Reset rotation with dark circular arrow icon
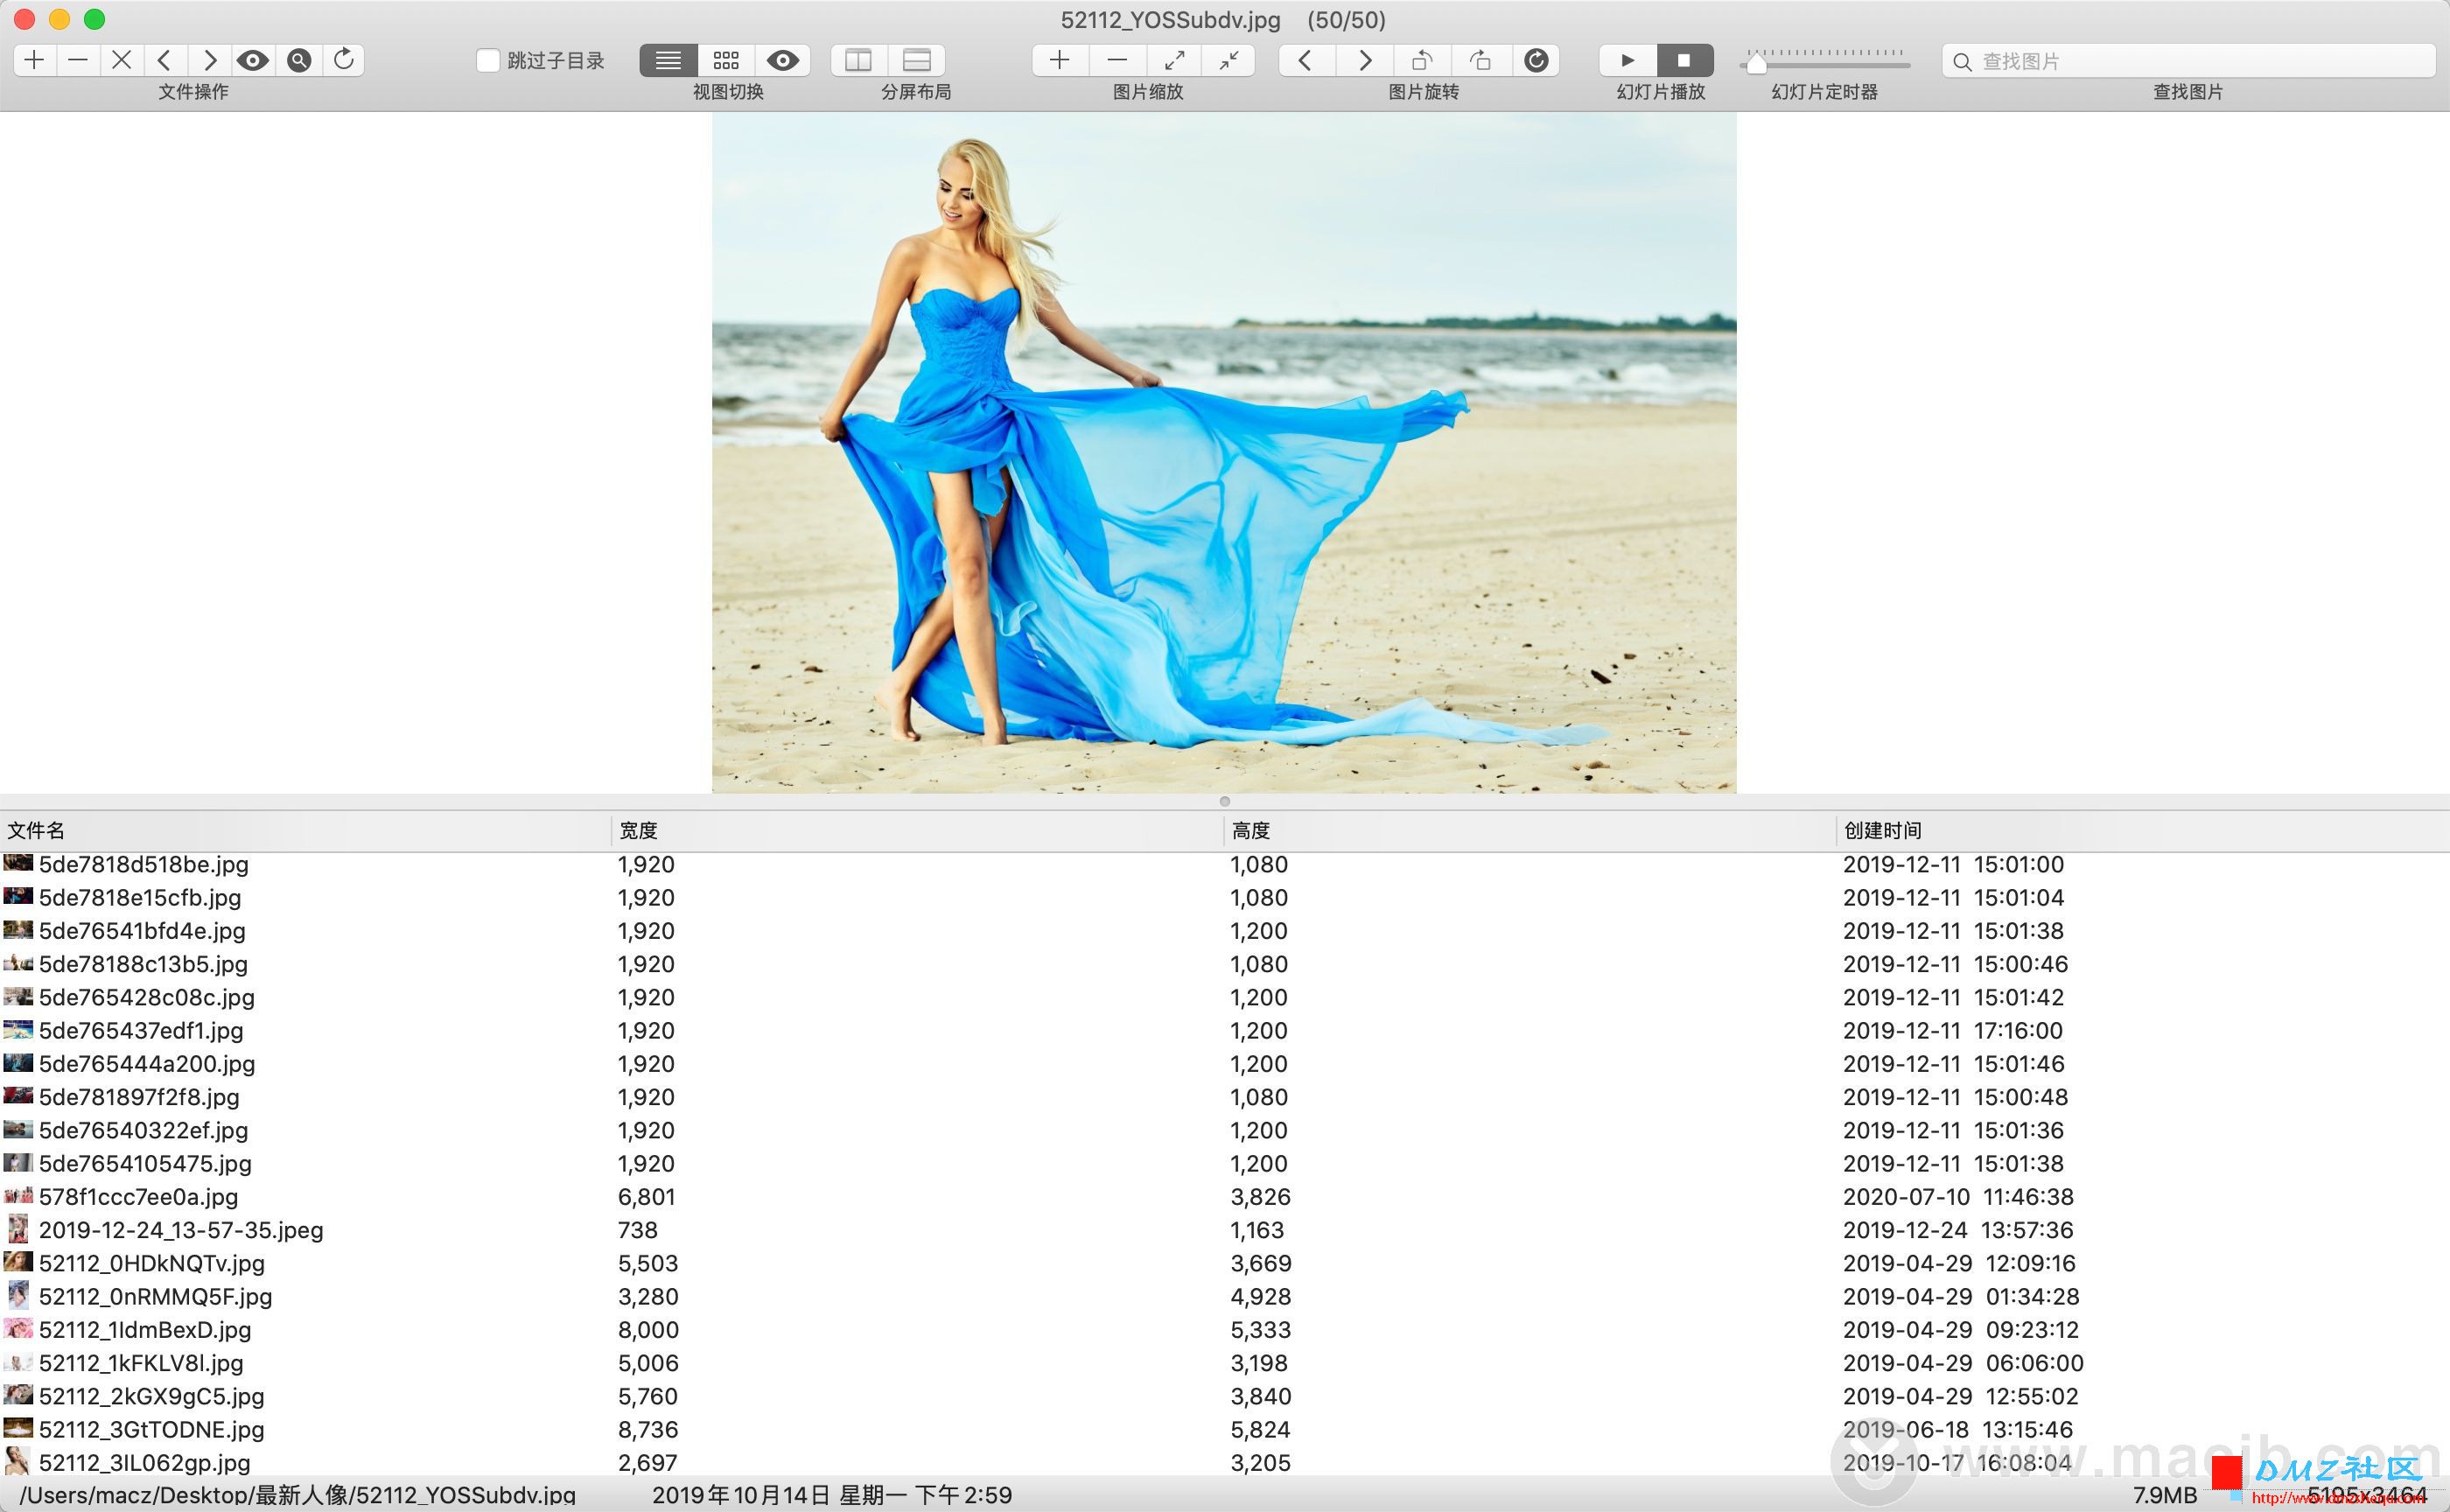Viewport: 2450px width, 1512px height. [x=1536, y=60]
